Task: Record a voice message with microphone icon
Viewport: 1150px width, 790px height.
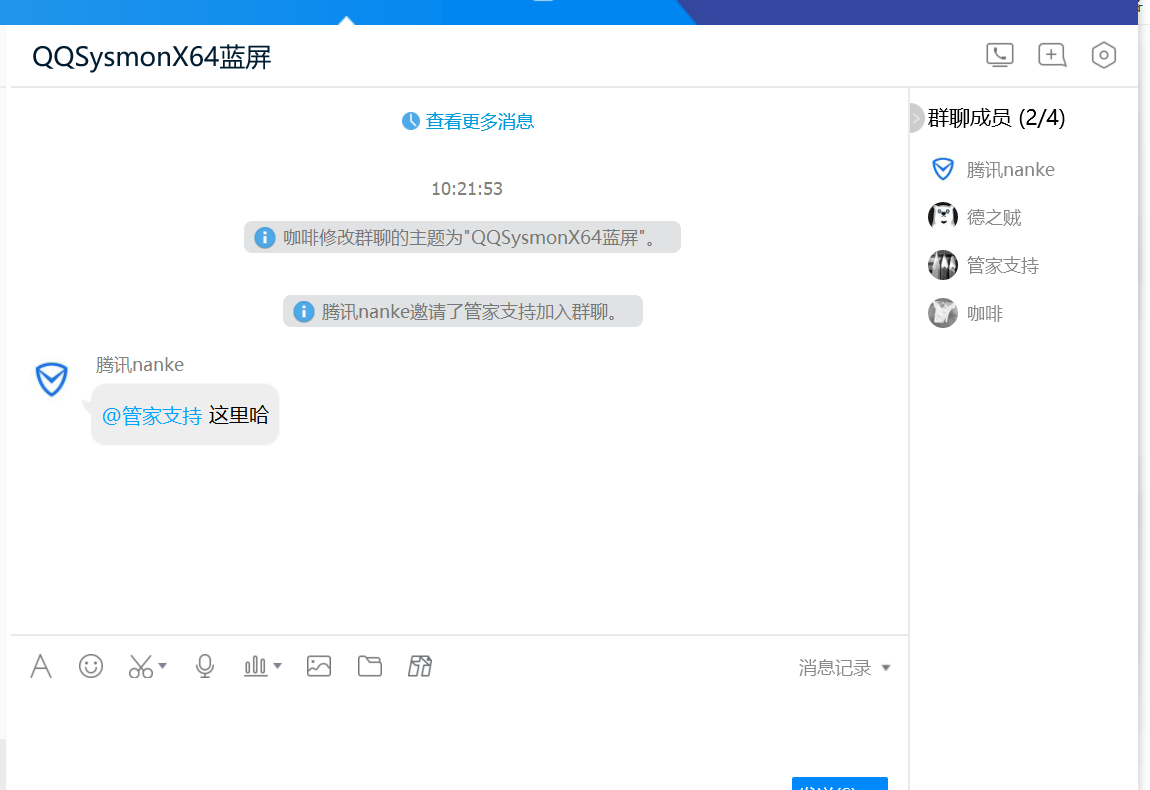Action: click(x=205, y=666)
